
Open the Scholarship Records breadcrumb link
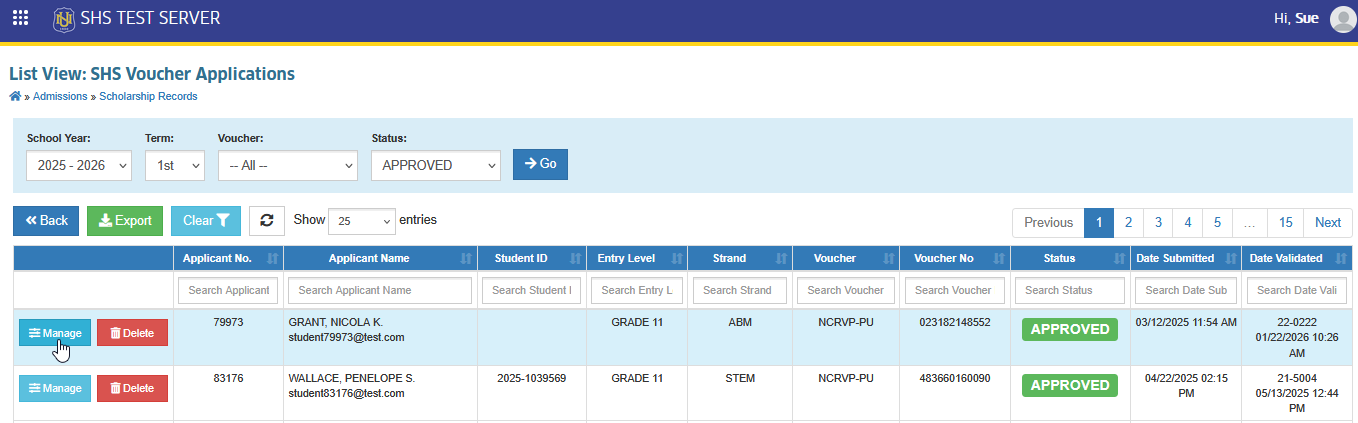pyautogui.click(x=148, y=96)
